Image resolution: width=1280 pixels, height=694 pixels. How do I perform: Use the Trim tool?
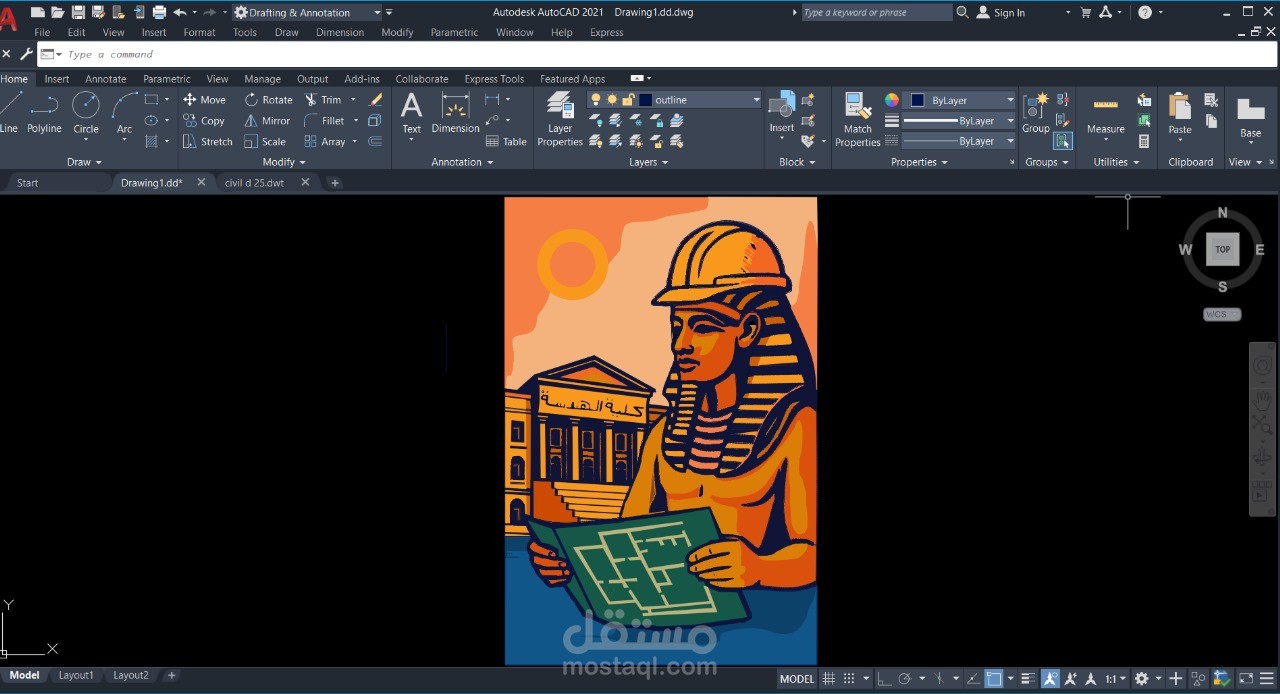click(x=323, y=100)
